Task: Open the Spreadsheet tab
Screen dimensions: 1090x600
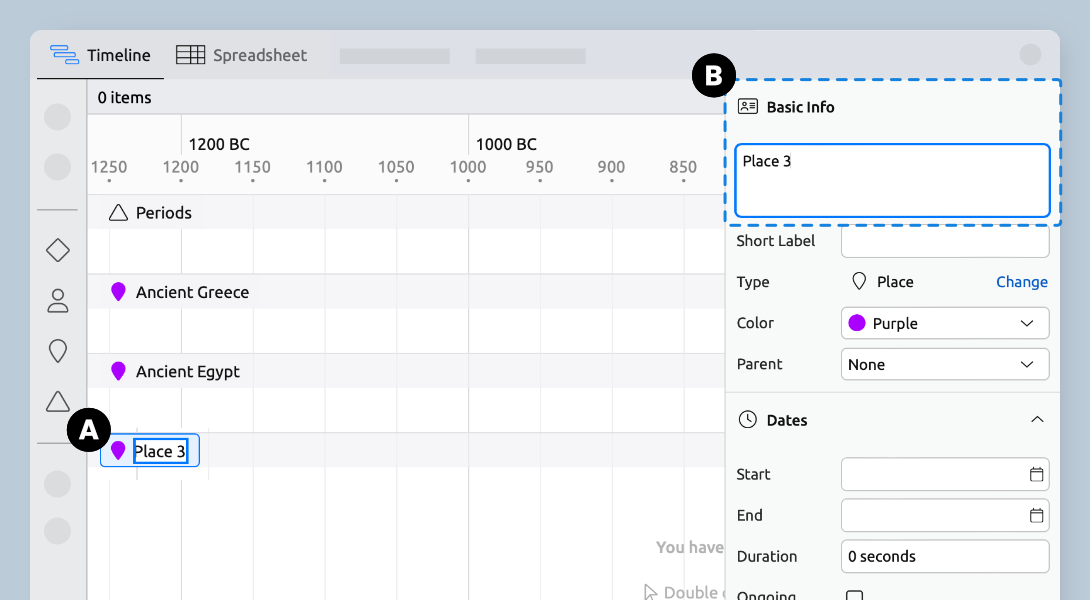Action: click(241, 55)
